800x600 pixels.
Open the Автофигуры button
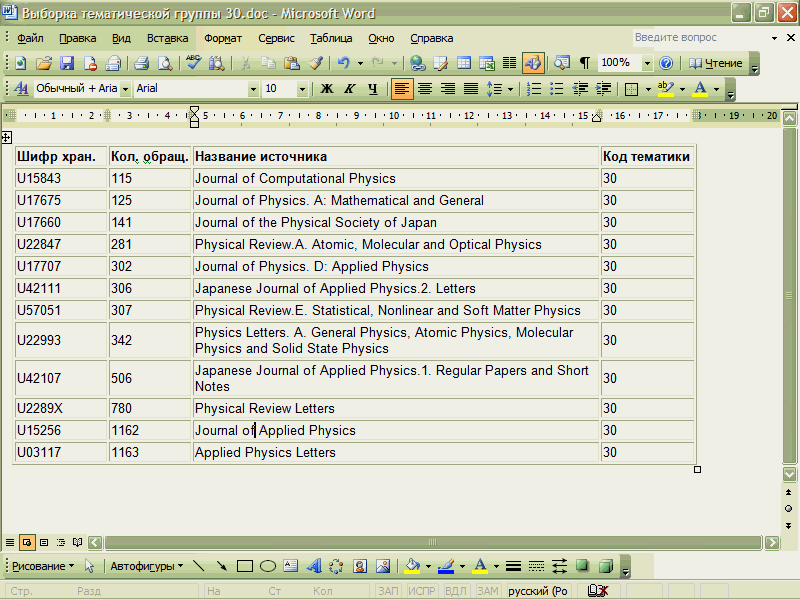(x=146, y=566)
